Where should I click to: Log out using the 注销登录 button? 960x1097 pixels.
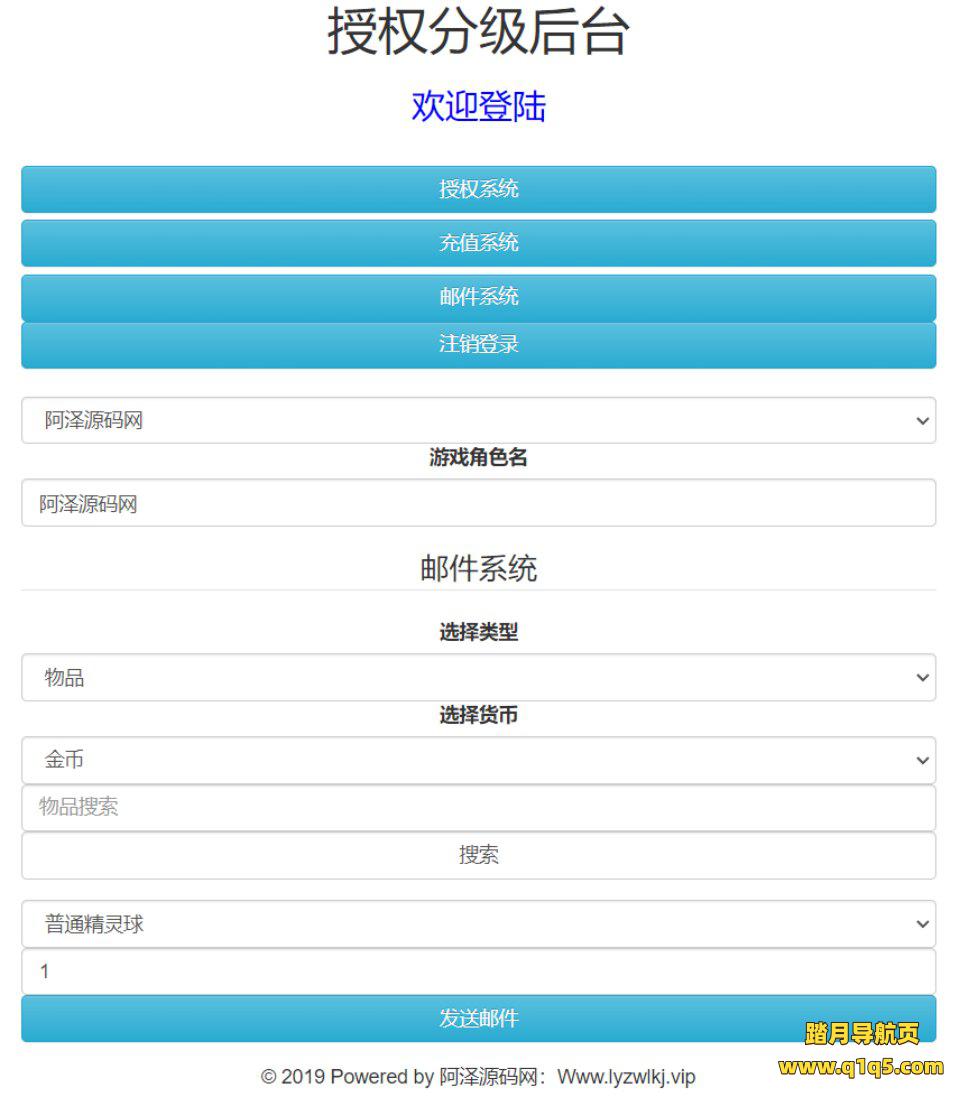coord(478,345)
